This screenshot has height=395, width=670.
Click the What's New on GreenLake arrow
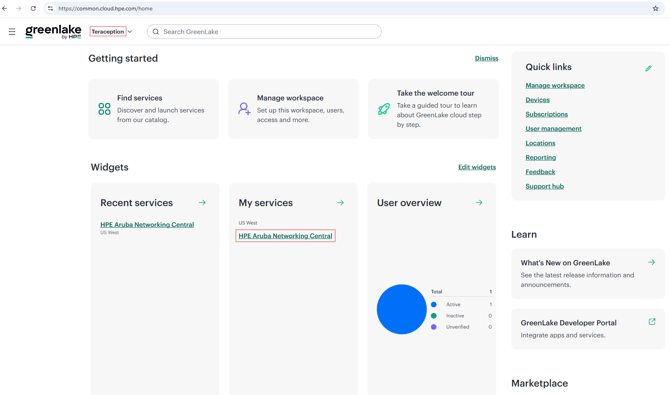click(652, 262)
